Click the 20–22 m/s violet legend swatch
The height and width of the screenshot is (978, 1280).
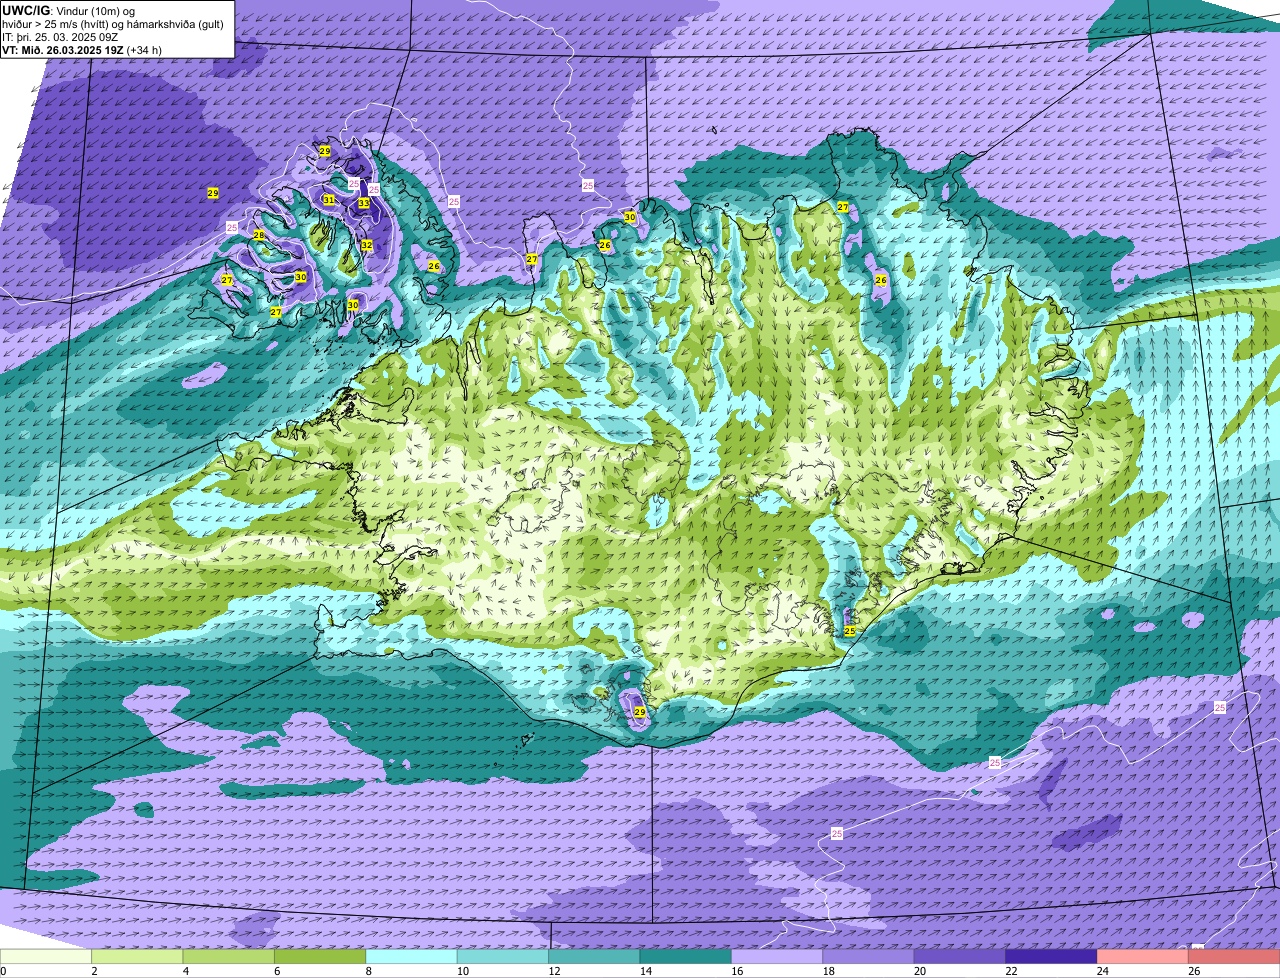961,956
